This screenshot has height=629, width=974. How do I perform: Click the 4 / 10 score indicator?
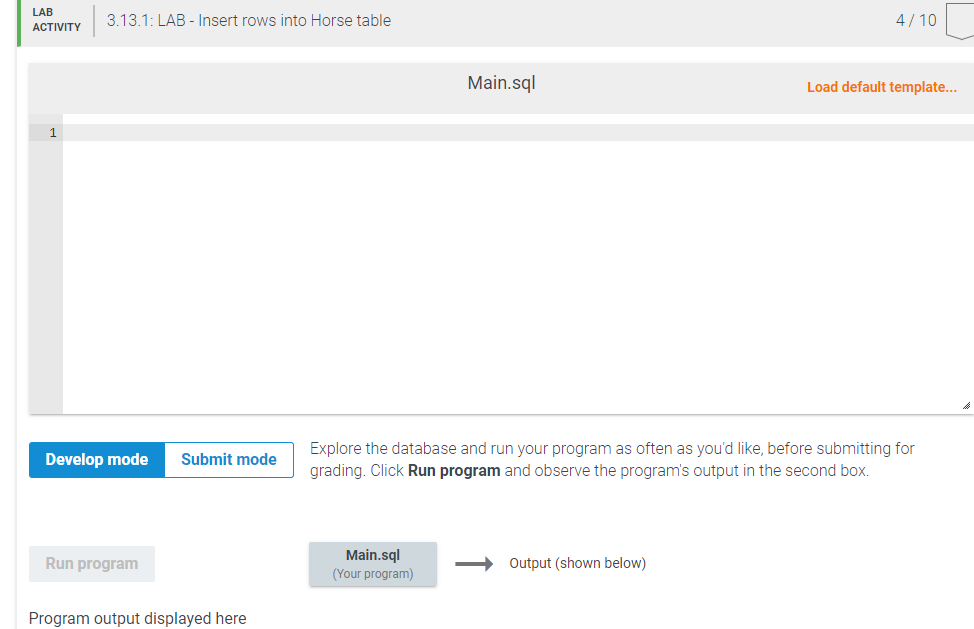[915, 20]
